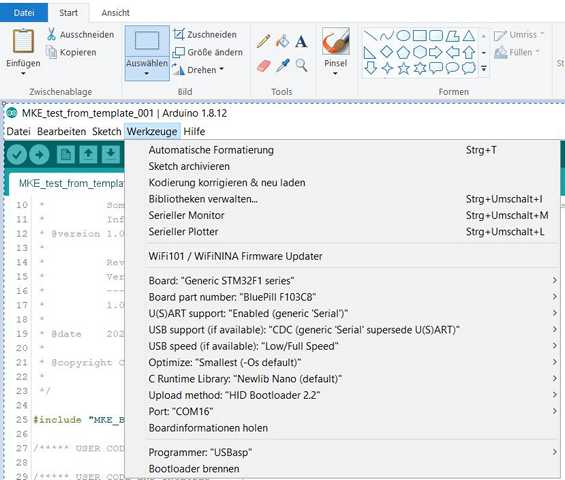565x480 pixels.
Task: Select the Magnifier tool
Action: tap(302, 66)
